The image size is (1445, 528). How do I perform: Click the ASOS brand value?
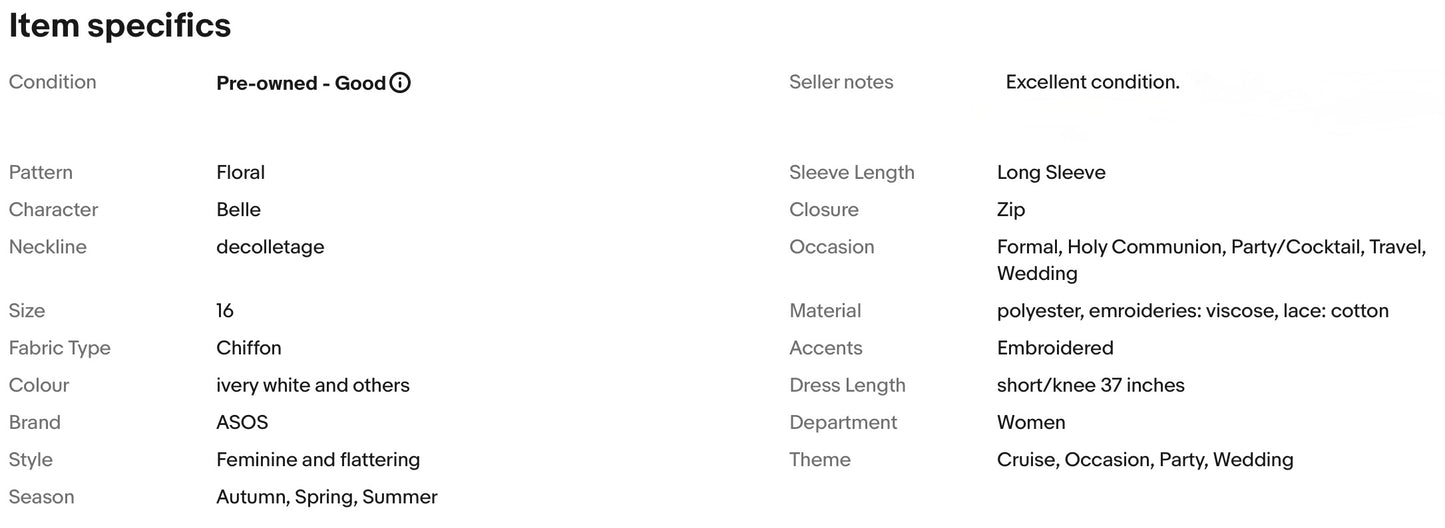click(x=242, y=422)
